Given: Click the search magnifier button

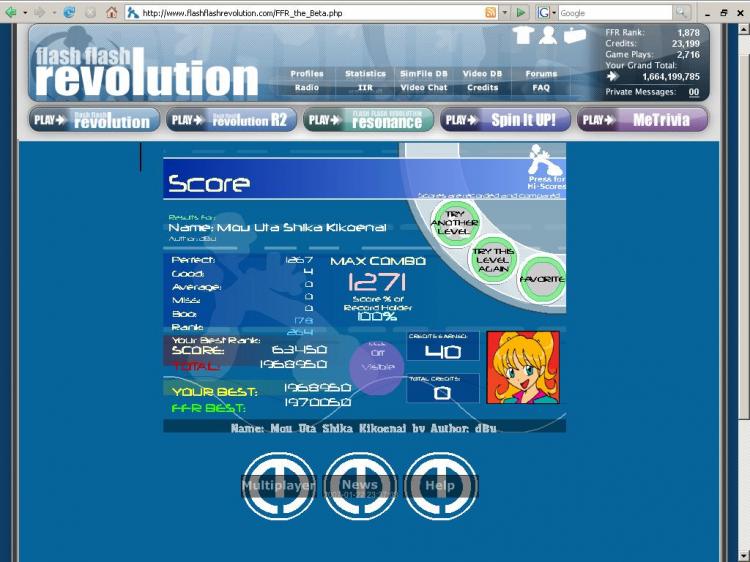Looking at the screenshot, I should [x=681, y=13].
